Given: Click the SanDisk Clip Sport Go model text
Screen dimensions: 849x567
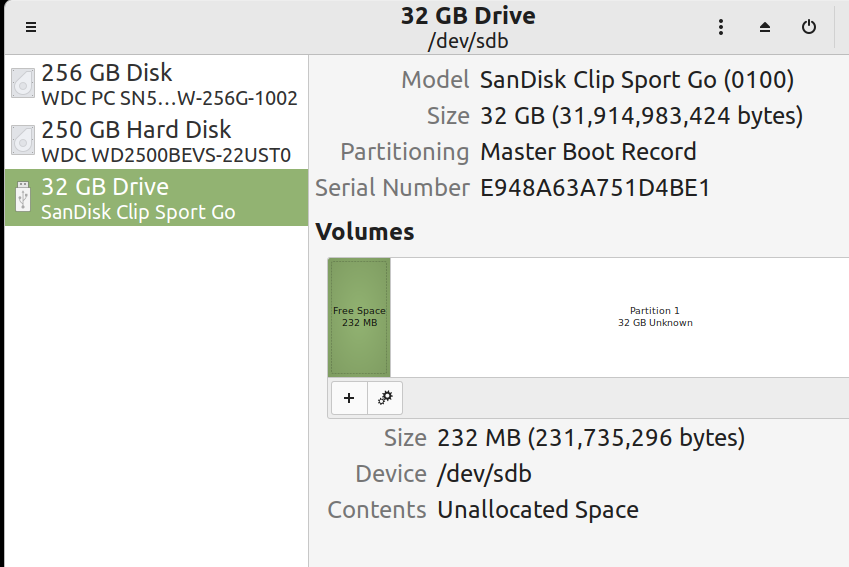Looking at the screenshot, I should pyautogui.click(x=637, y=80).
